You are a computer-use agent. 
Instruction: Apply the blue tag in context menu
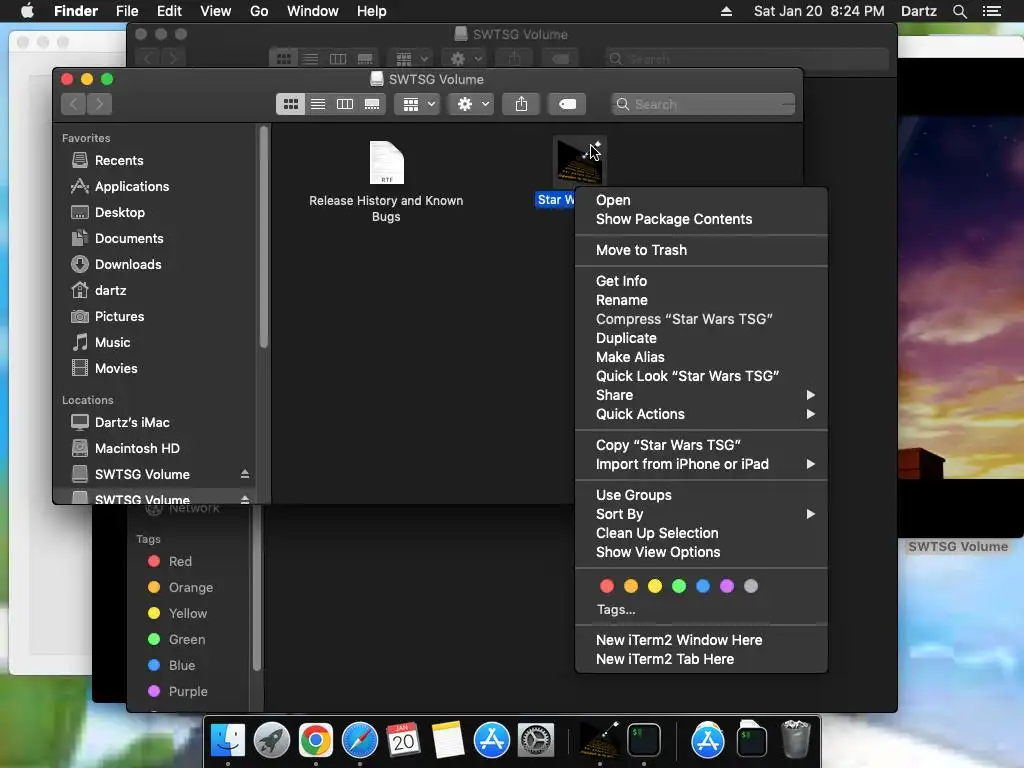click(703, 586)
